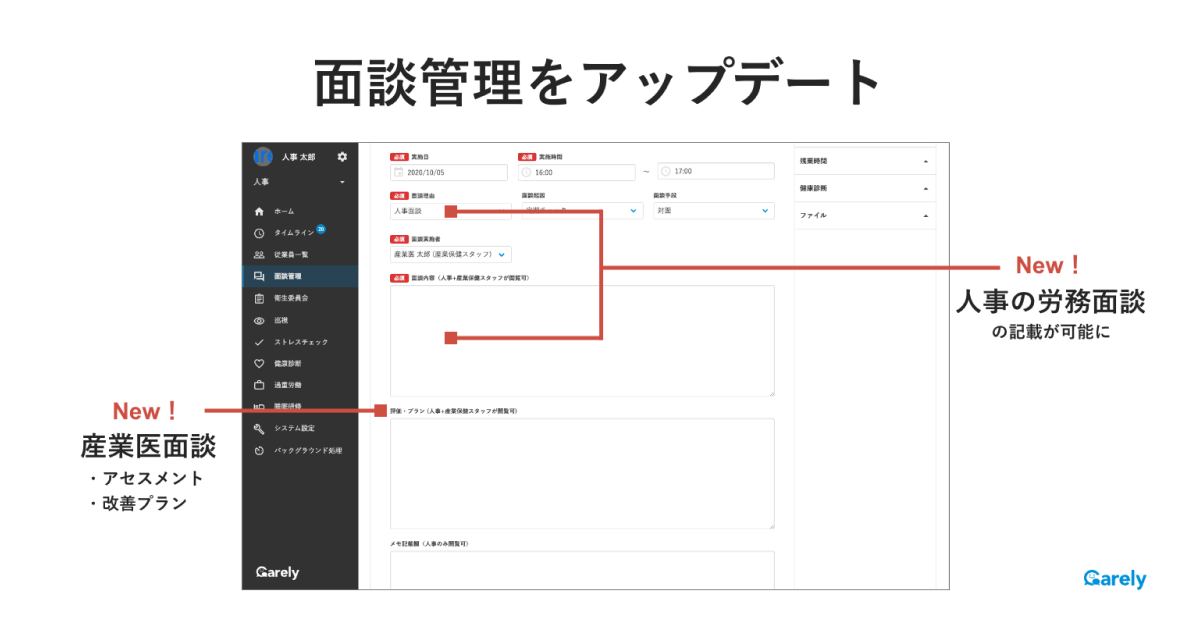The width and height of the screenshot is (1200, 630).
Task: Click the end time field 17:00
Action: click(x=715, y=172)
